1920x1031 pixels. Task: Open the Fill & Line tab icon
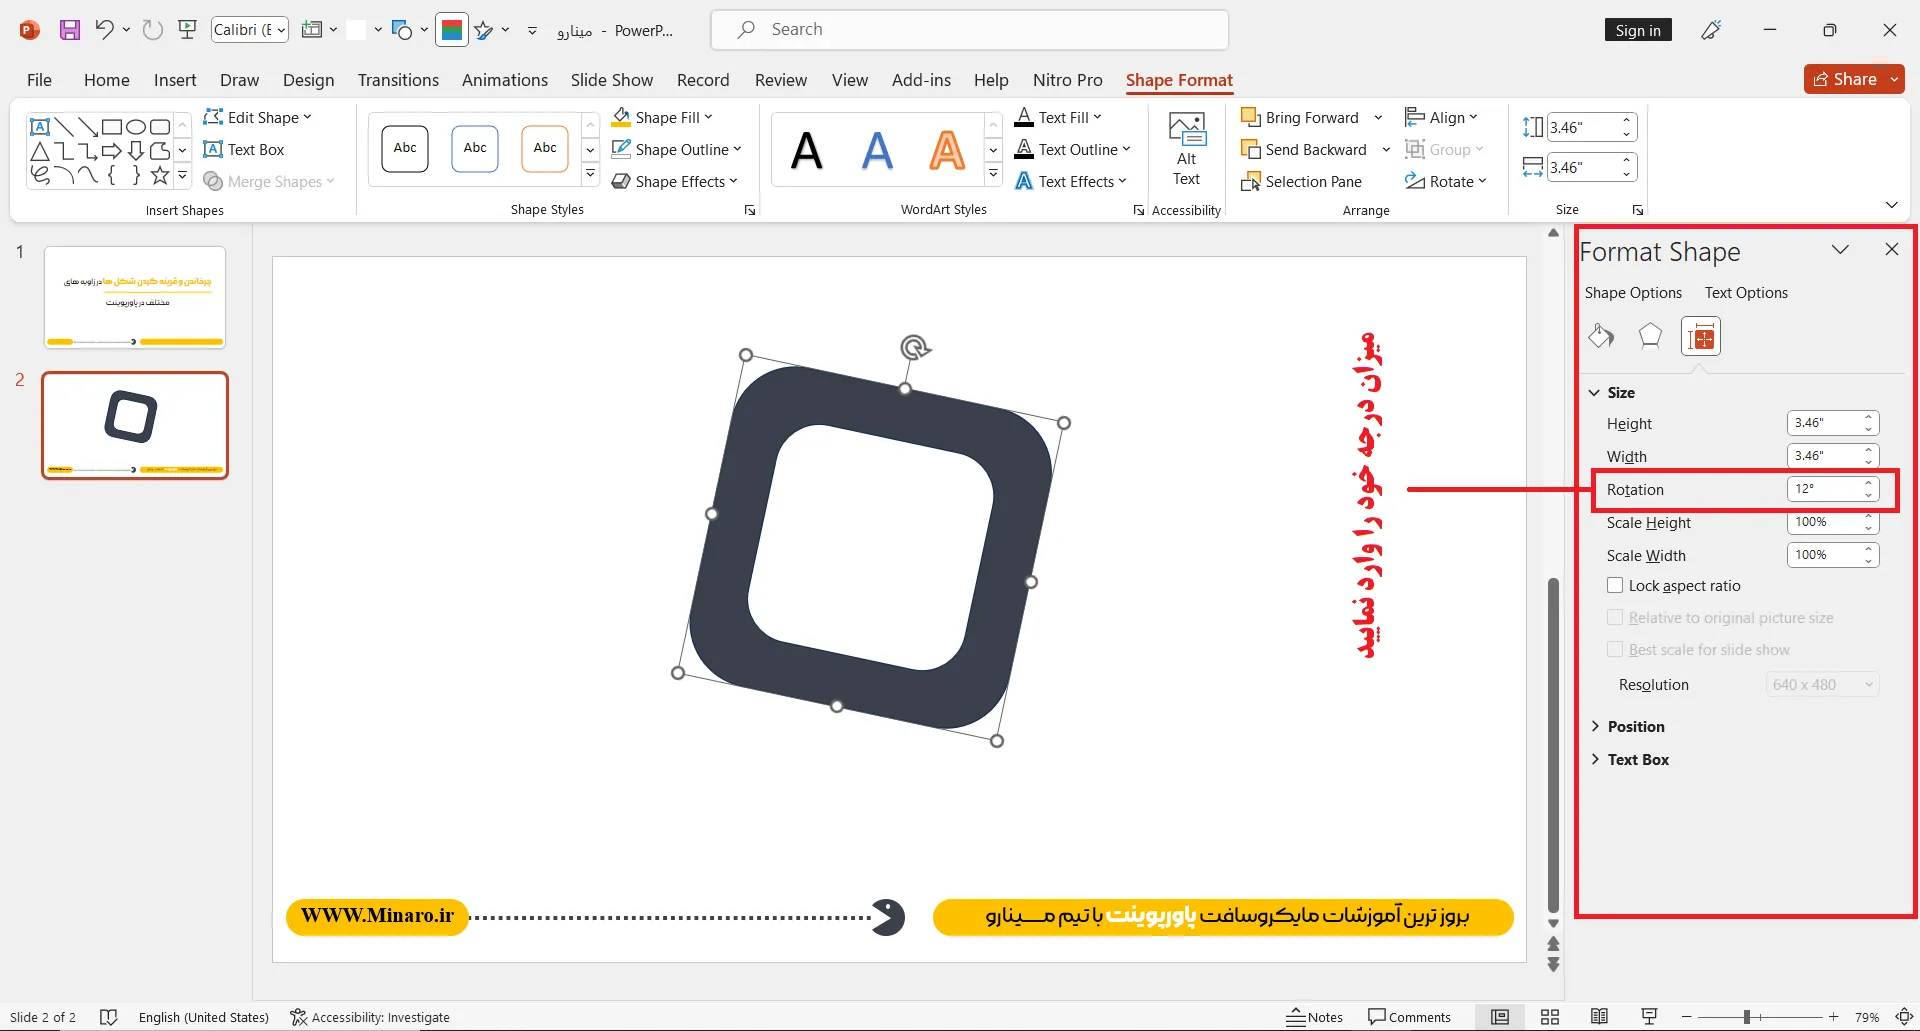tap(1601, 336)
